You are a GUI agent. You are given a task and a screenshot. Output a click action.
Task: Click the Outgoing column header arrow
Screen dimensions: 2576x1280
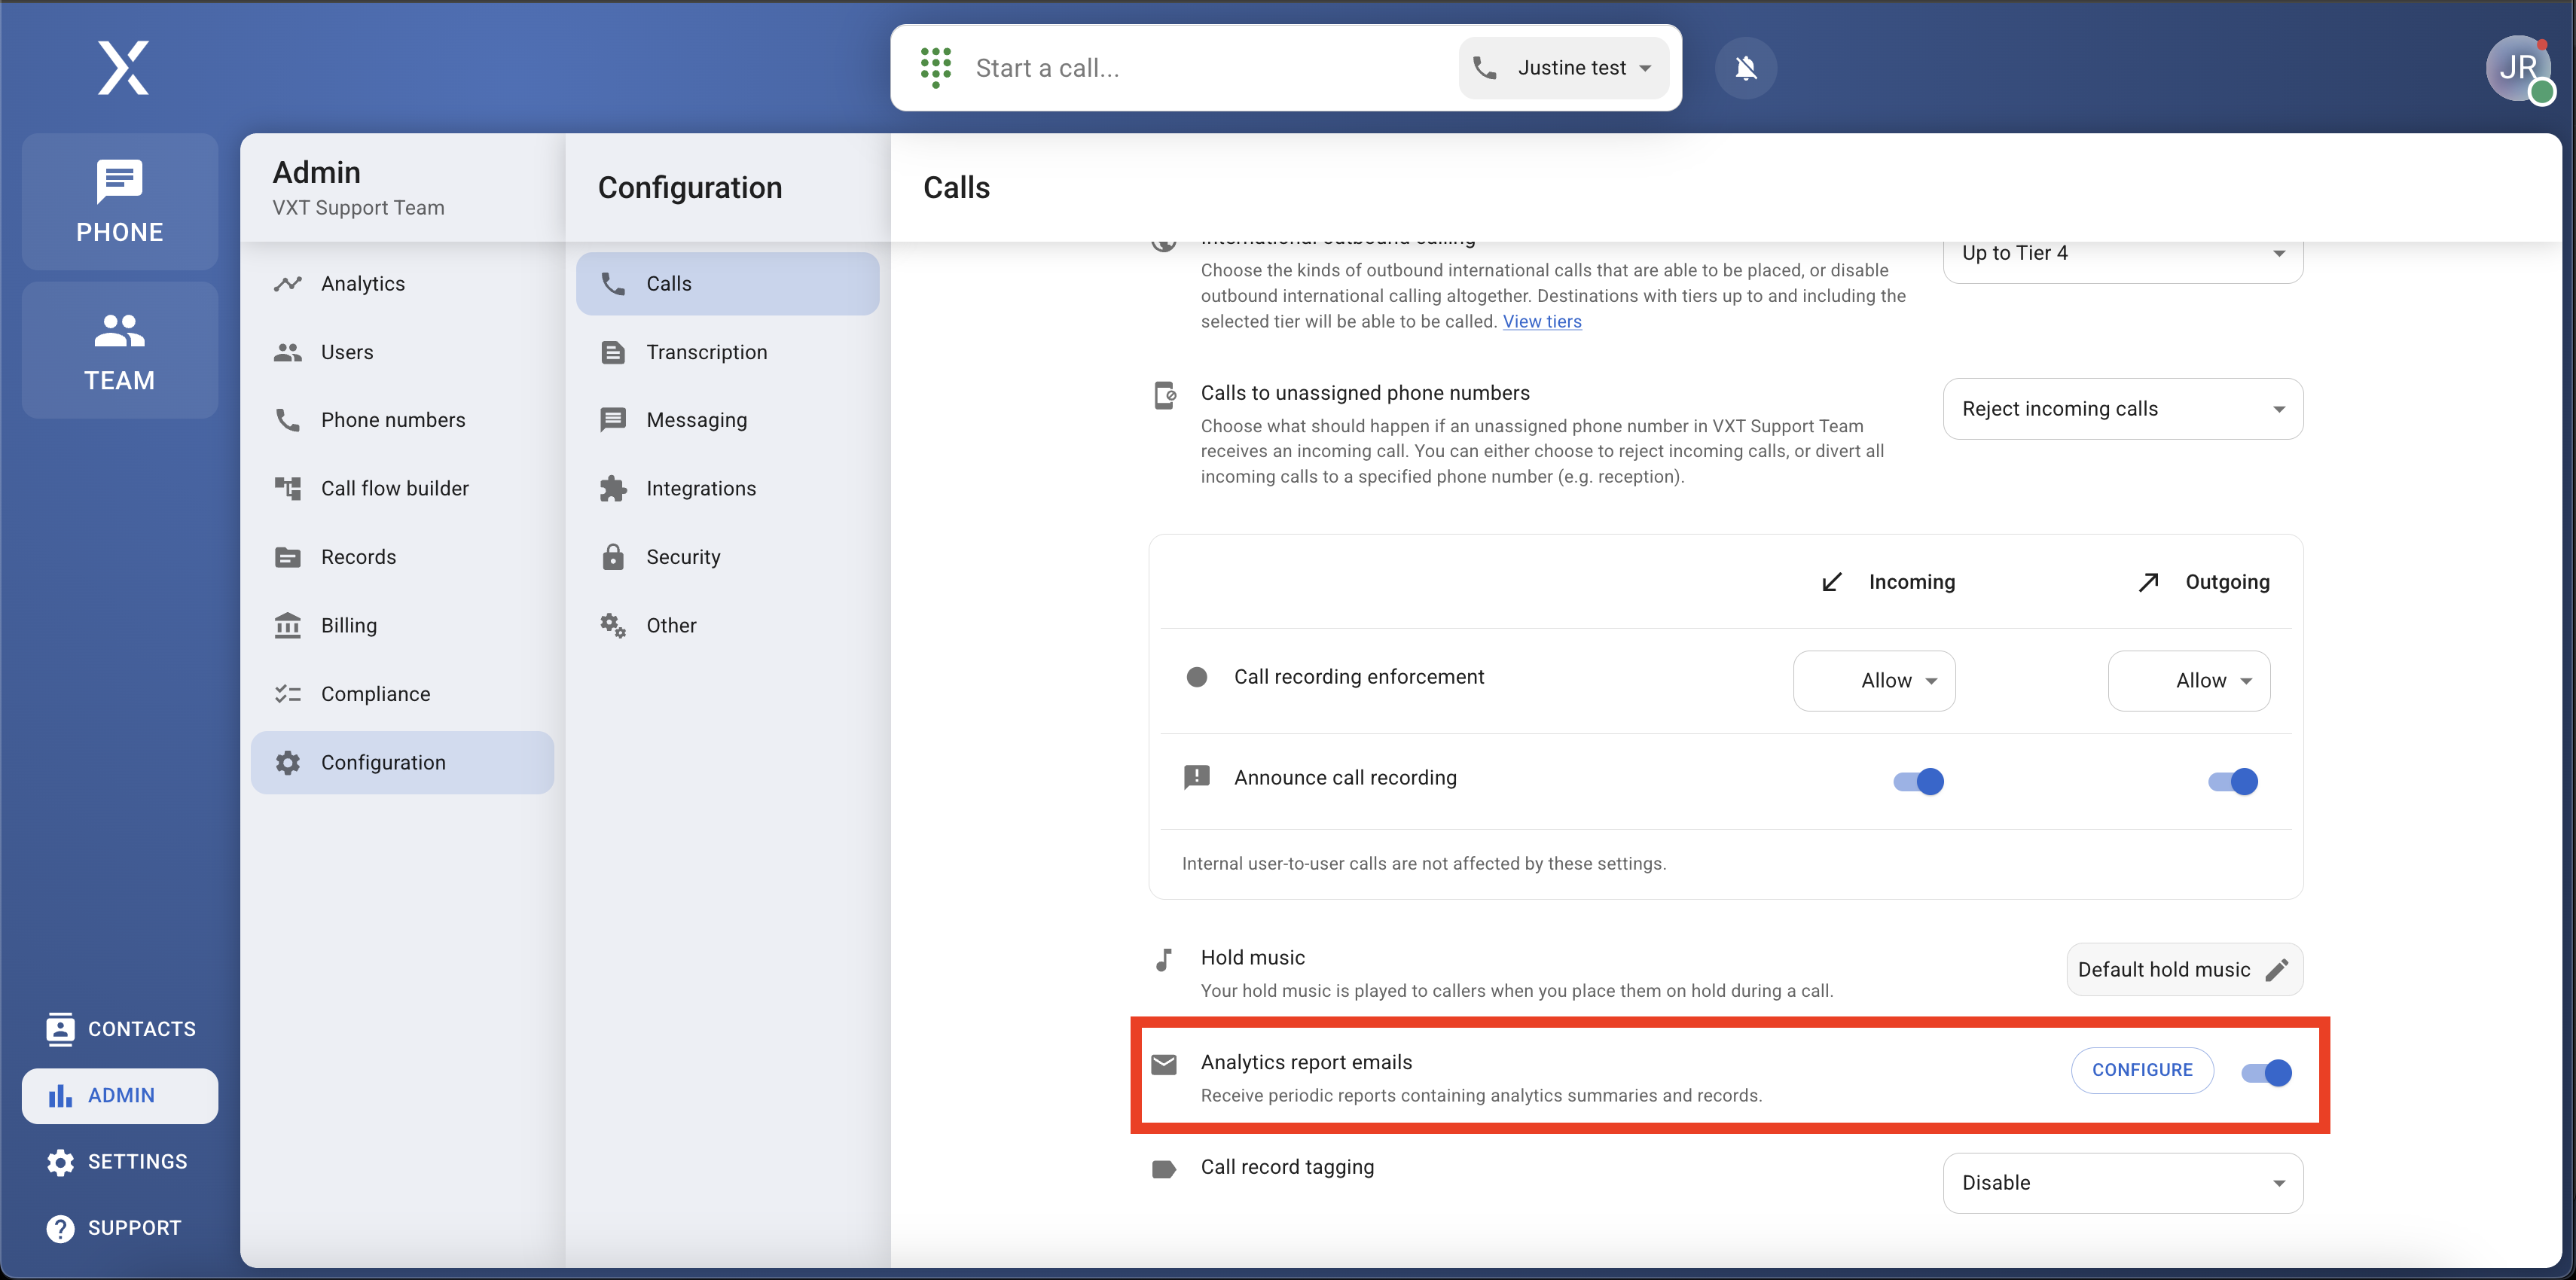tap(2148, 582)
